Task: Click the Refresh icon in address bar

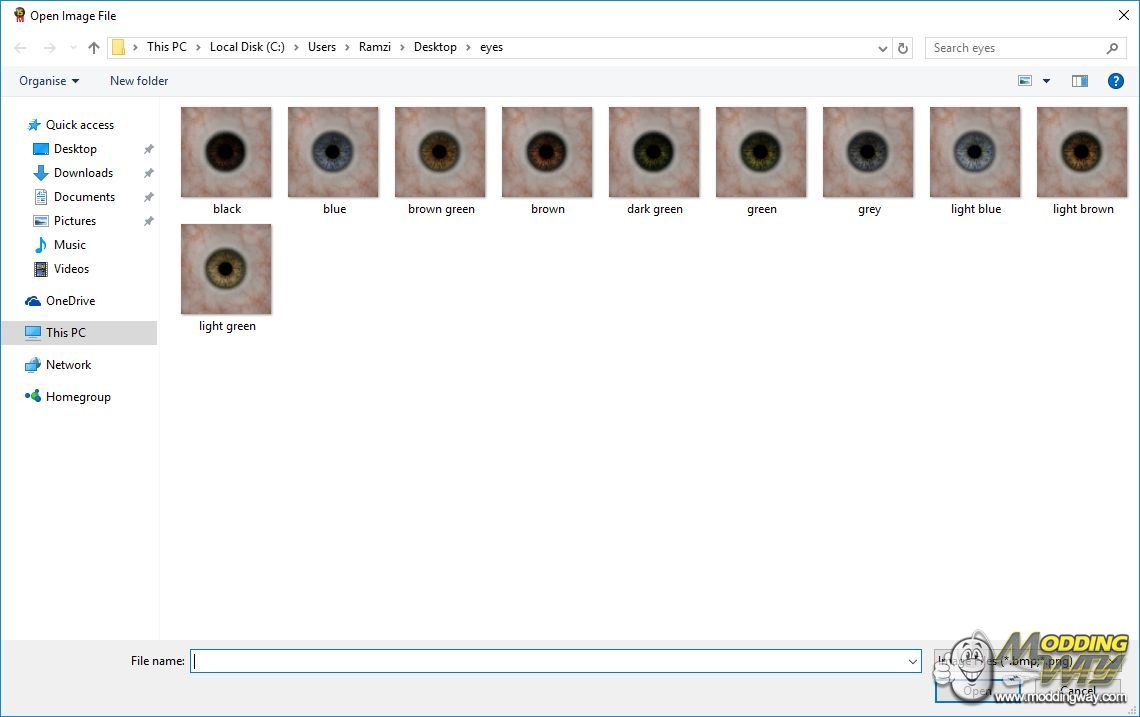Action: (x=903, y=48)
